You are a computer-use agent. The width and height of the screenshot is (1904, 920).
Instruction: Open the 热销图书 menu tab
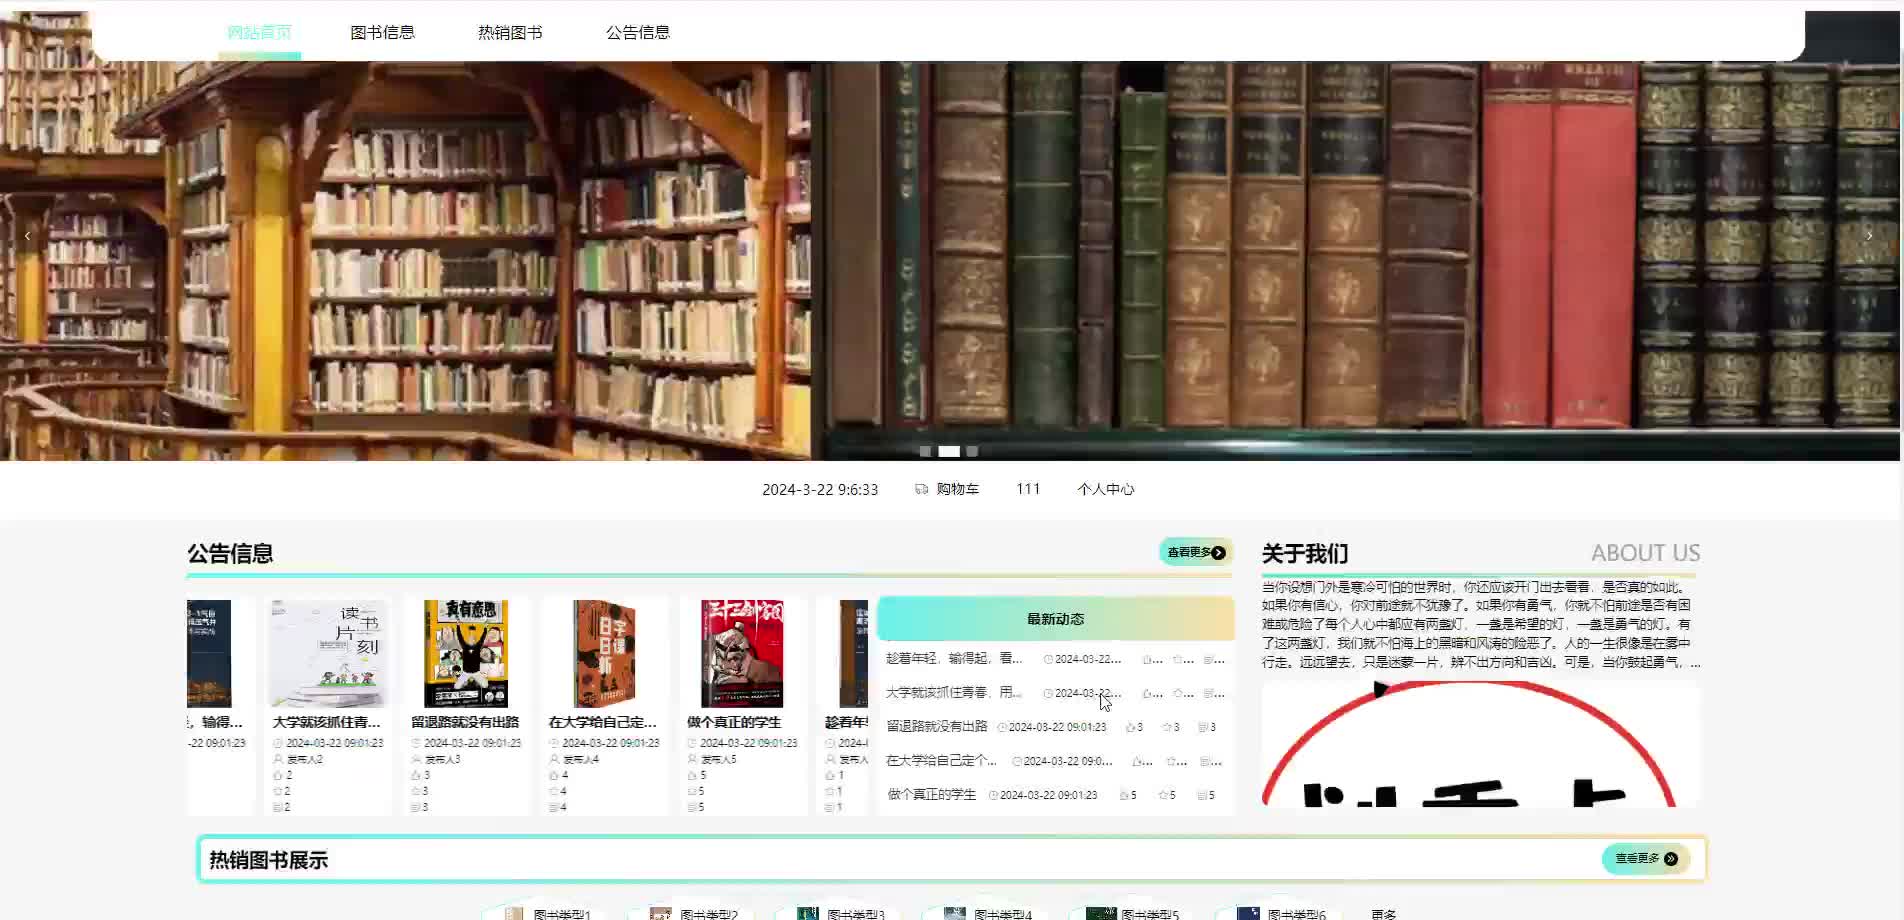pyautogui.click(x=510, y=33)
